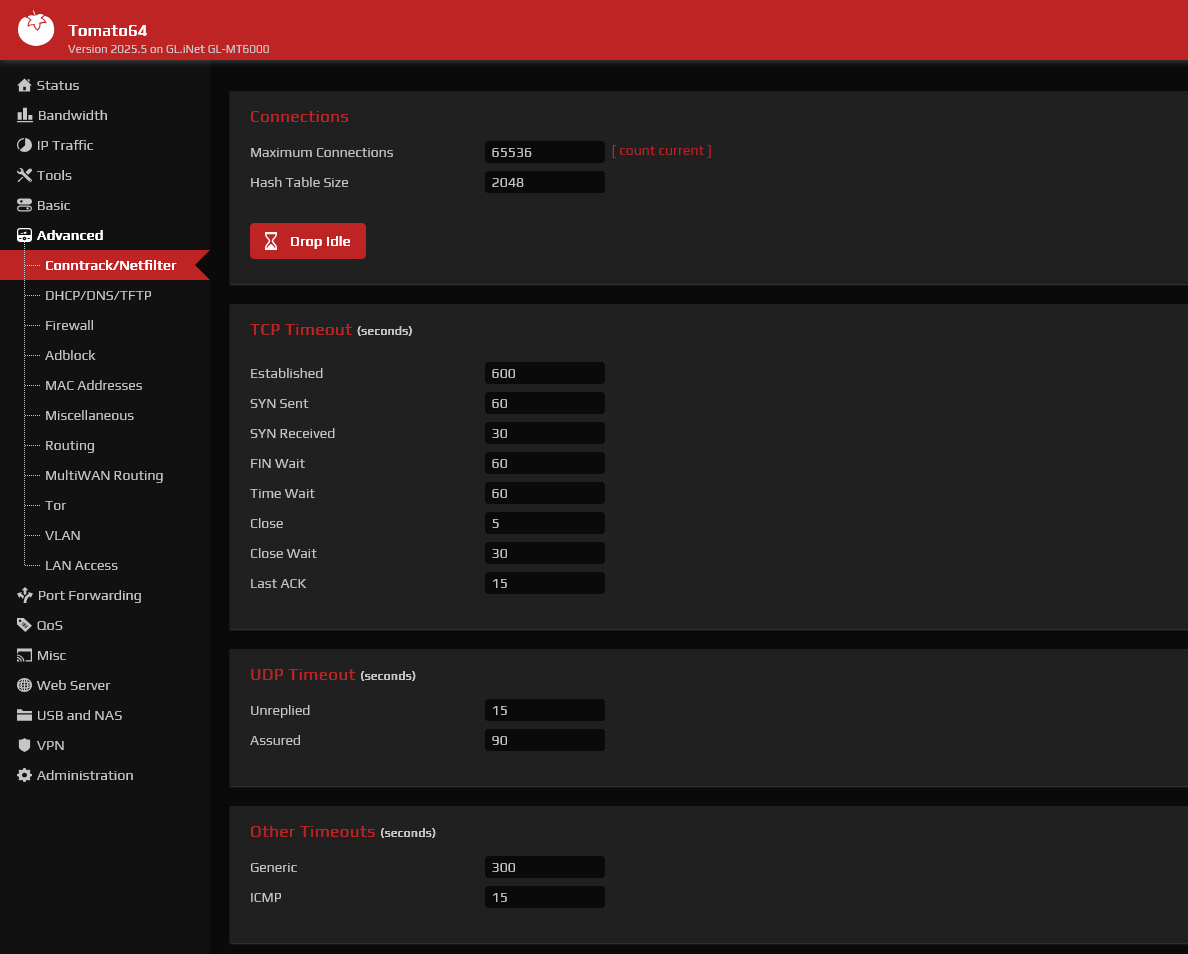1188x954 pixels.
Task: Click the TCP Established timeout field
Action: (545, 373)
